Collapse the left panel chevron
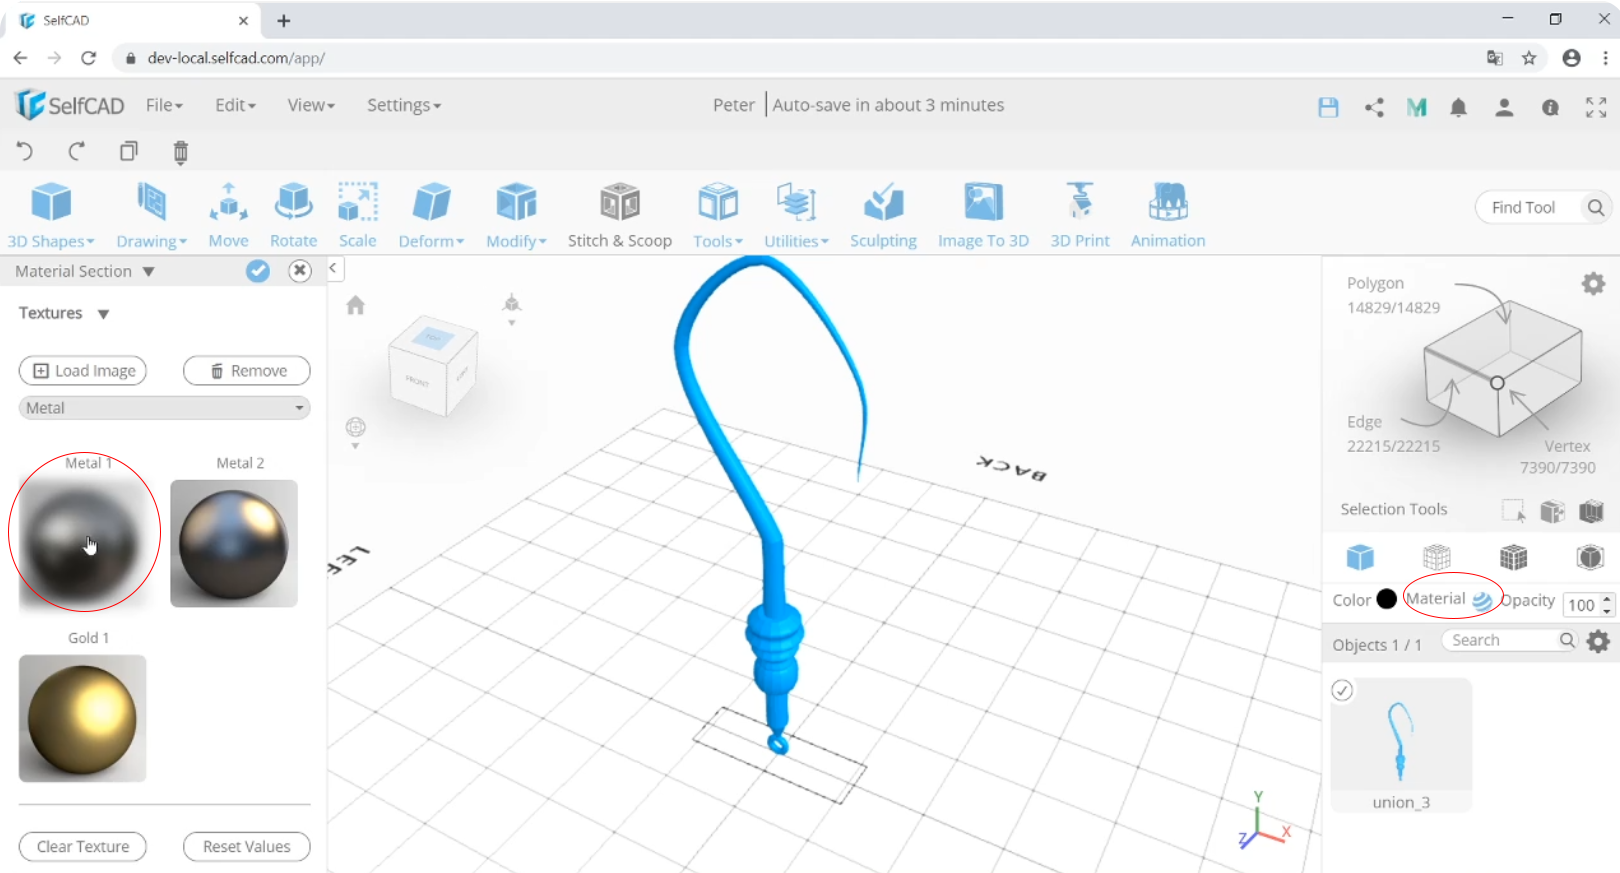Image resolution: width=1620 pixels, height=873 pixels. 333,268
